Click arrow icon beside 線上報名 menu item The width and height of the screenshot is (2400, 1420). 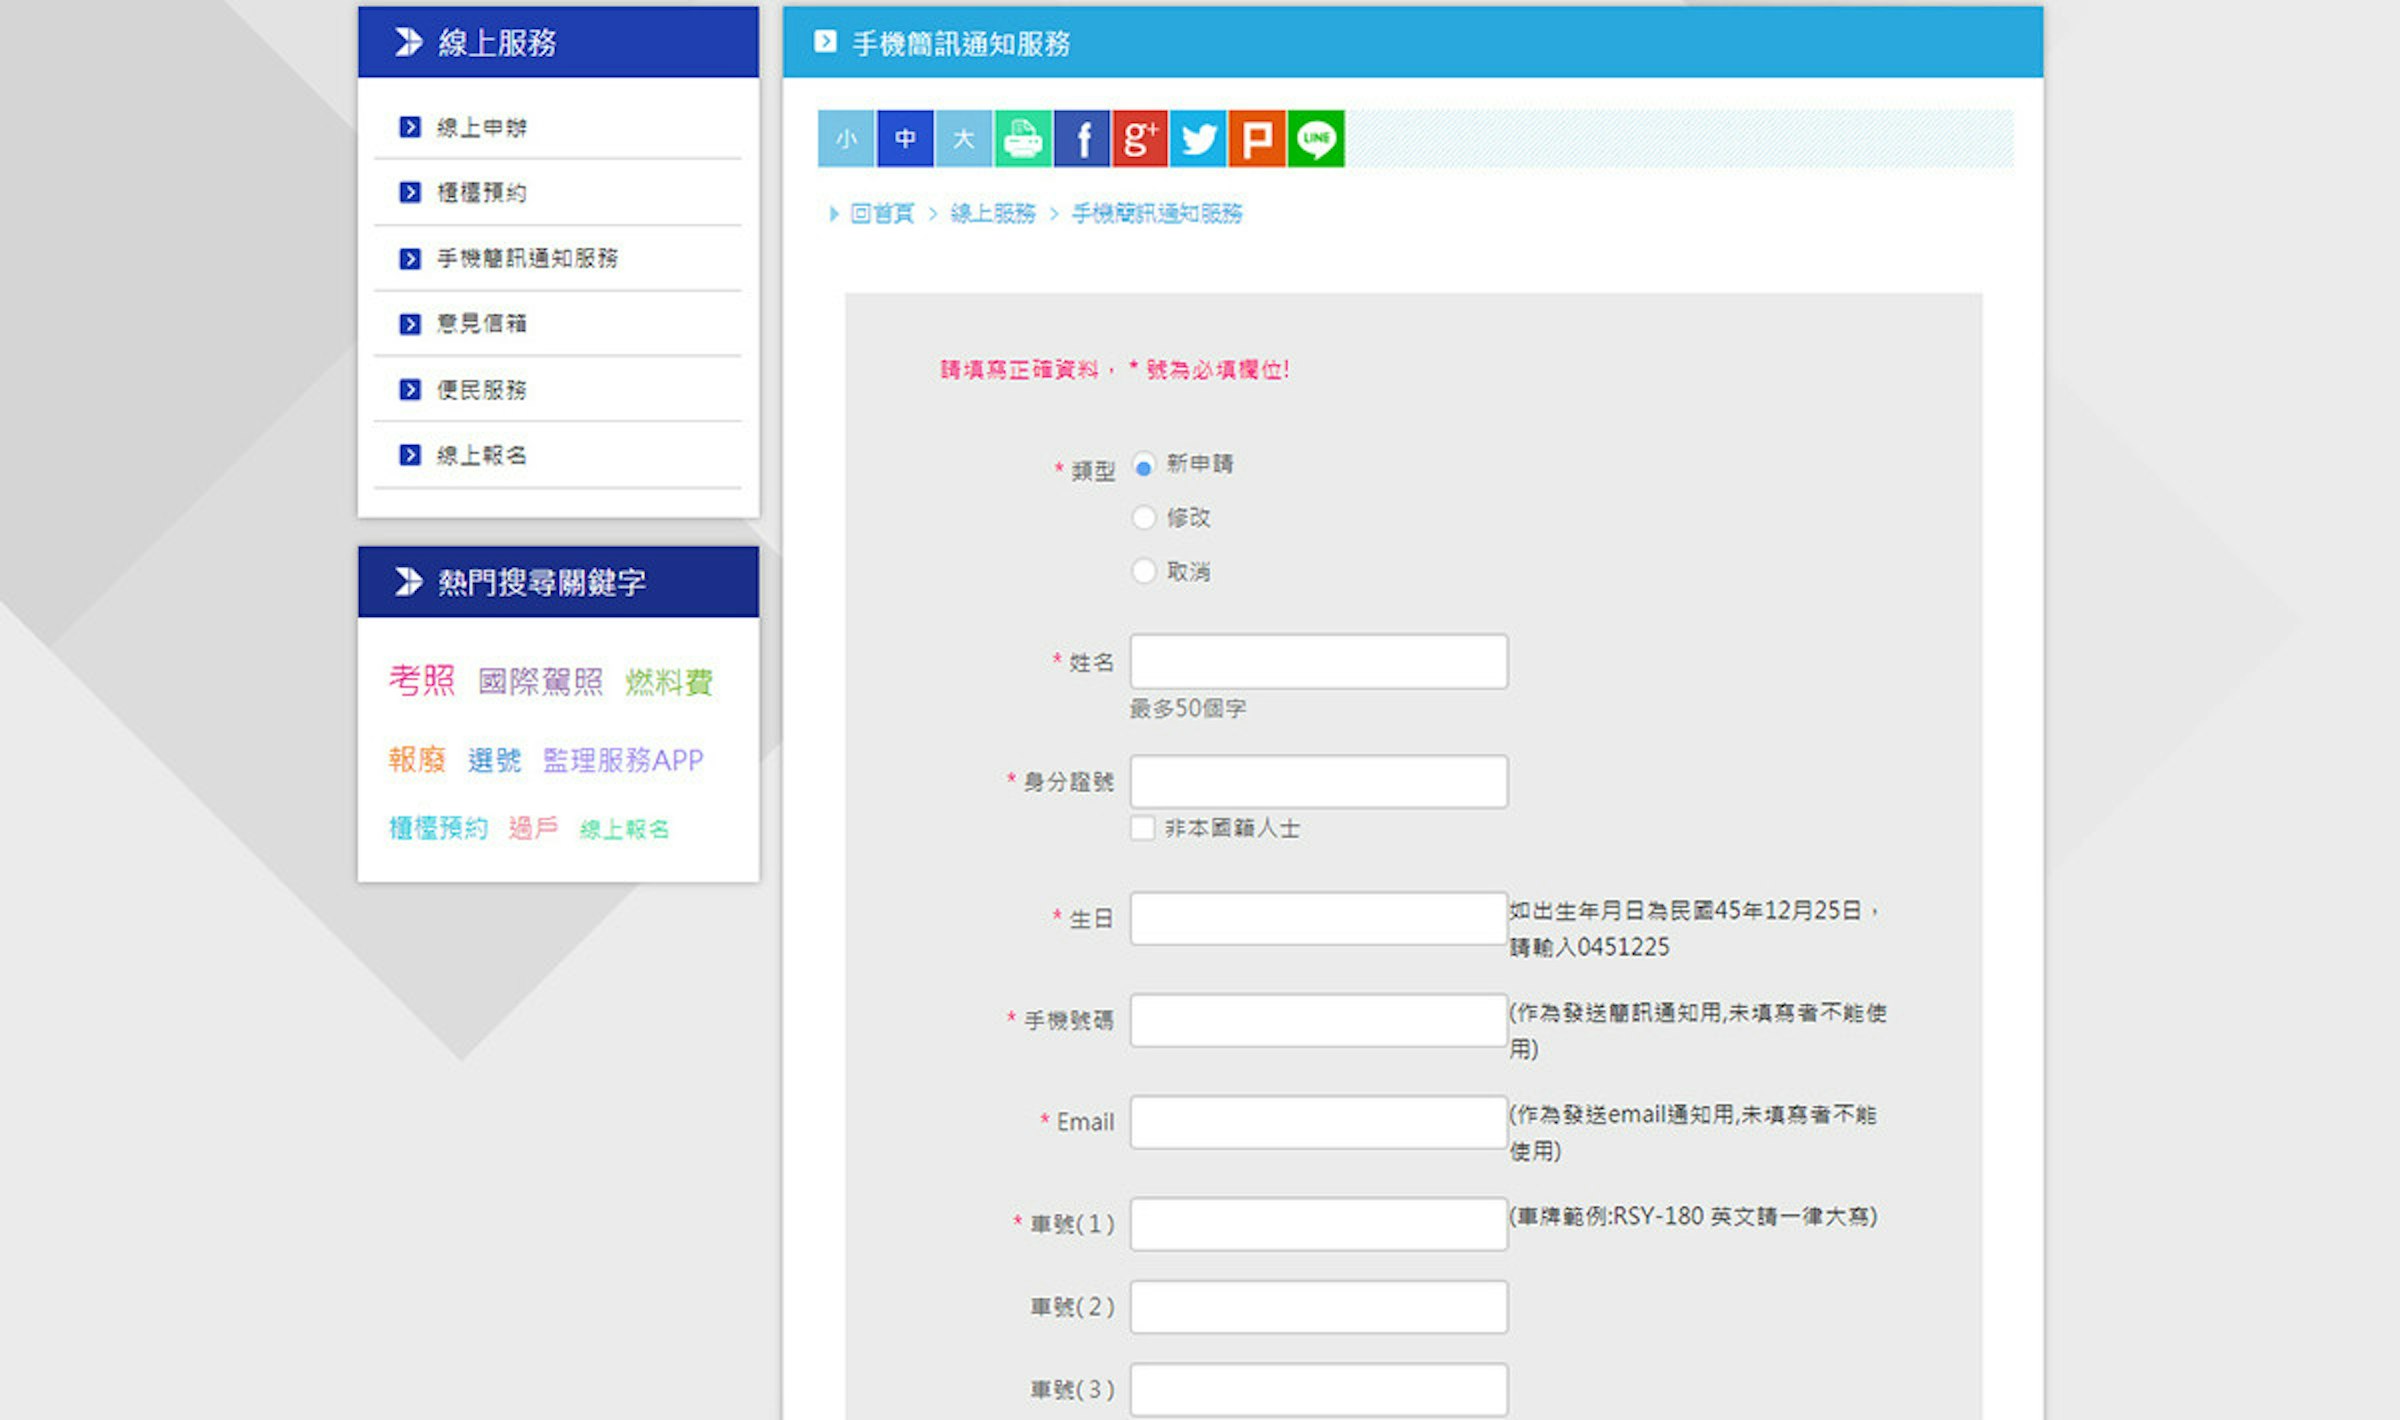tap(410, 455)
